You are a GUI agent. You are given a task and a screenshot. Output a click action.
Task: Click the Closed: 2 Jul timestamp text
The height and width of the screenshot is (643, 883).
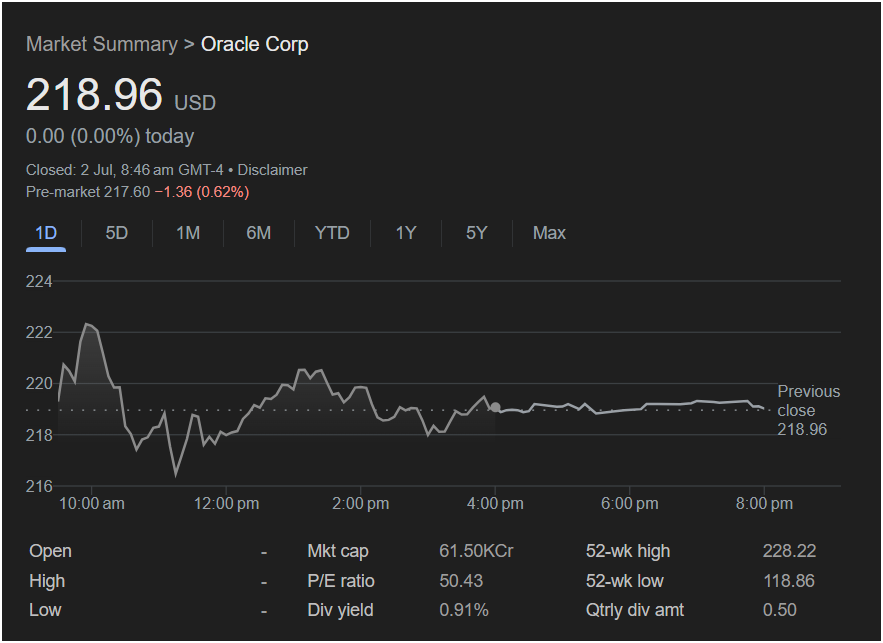(x=124, y=170)
